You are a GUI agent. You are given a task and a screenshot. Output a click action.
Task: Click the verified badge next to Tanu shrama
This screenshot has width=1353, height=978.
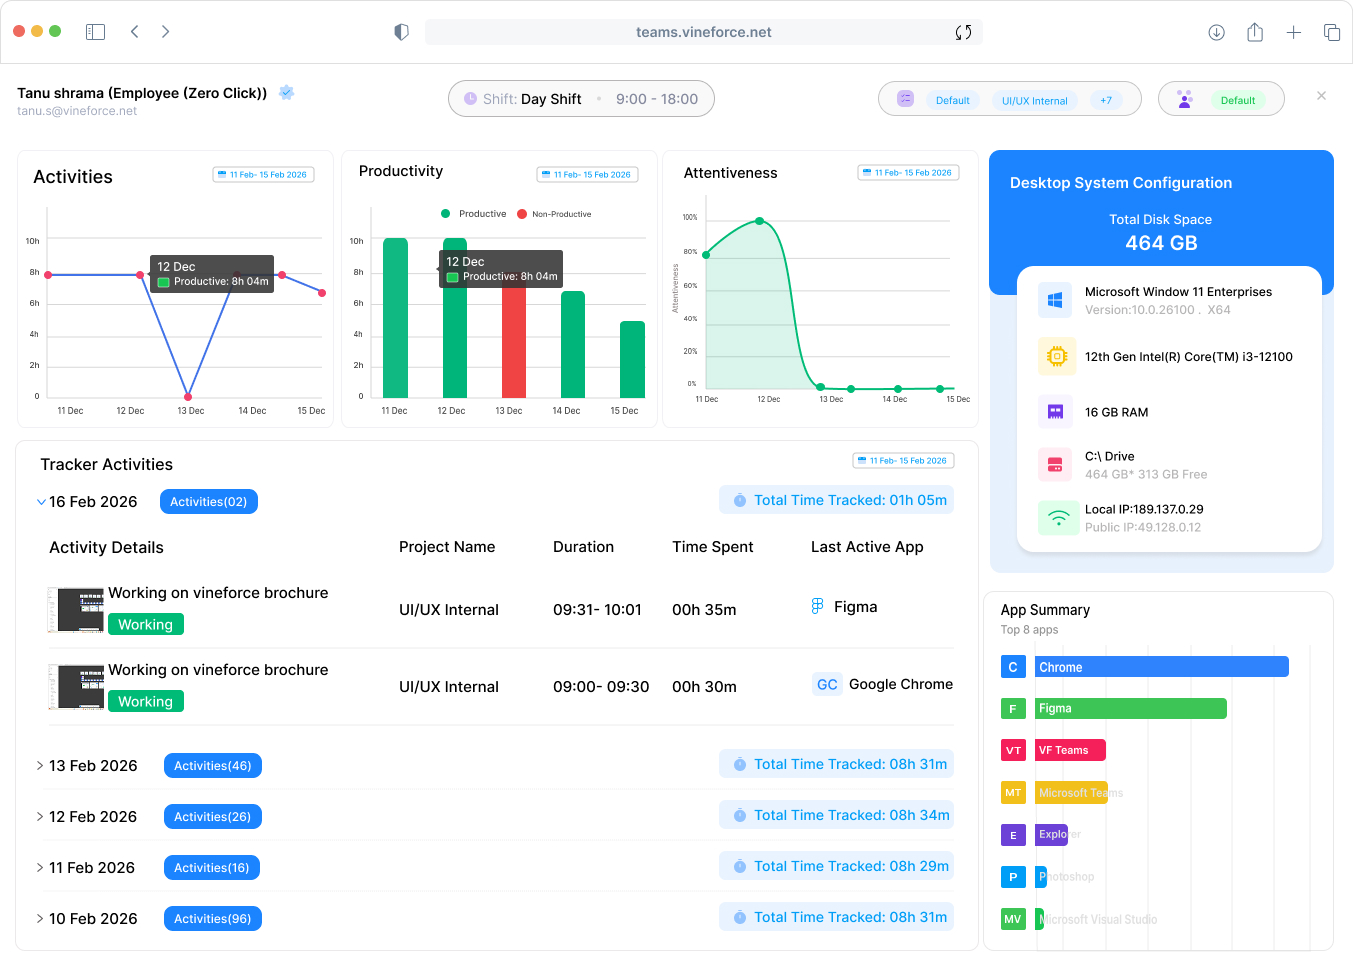point(285,92)
